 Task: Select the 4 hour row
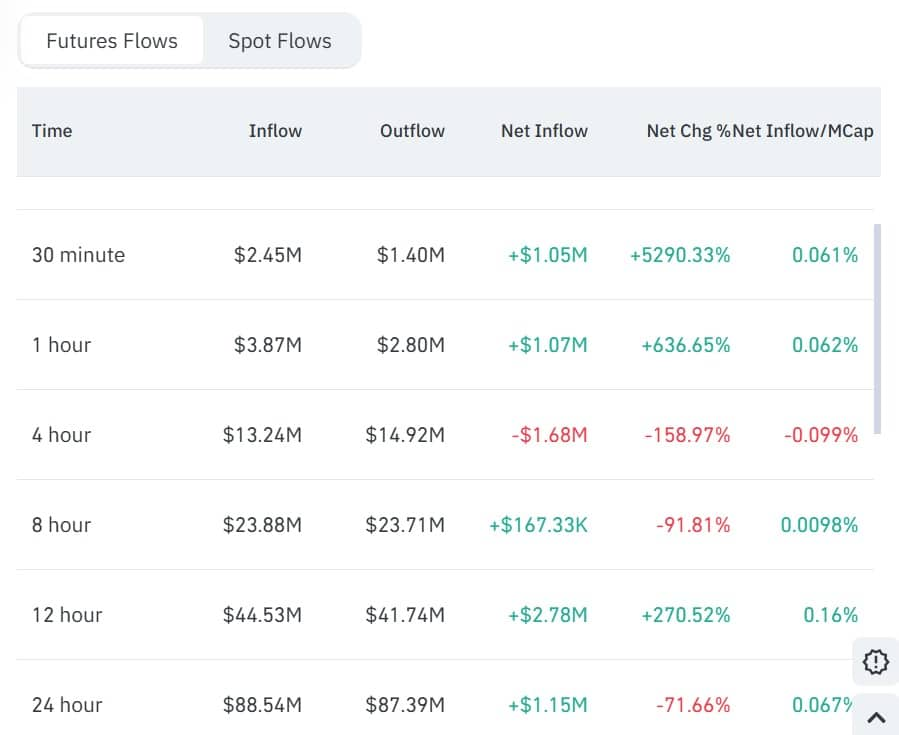tap(62, 435)
